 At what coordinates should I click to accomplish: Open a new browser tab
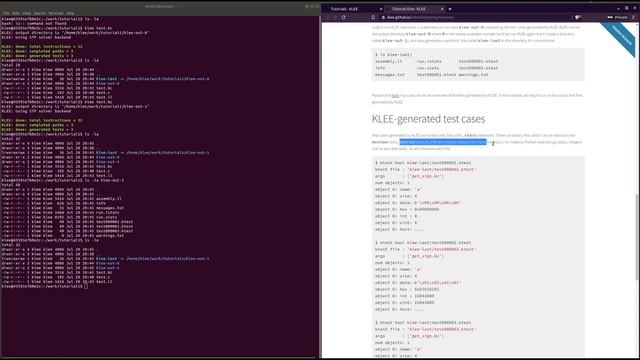(450, 9)
